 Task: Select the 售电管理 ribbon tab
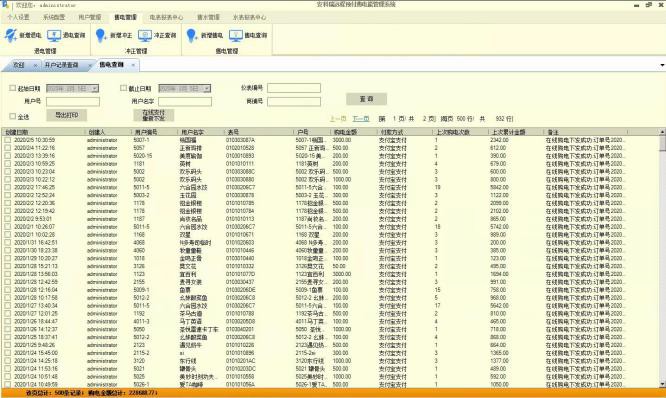pyautogui.click(x=125, y=17)
